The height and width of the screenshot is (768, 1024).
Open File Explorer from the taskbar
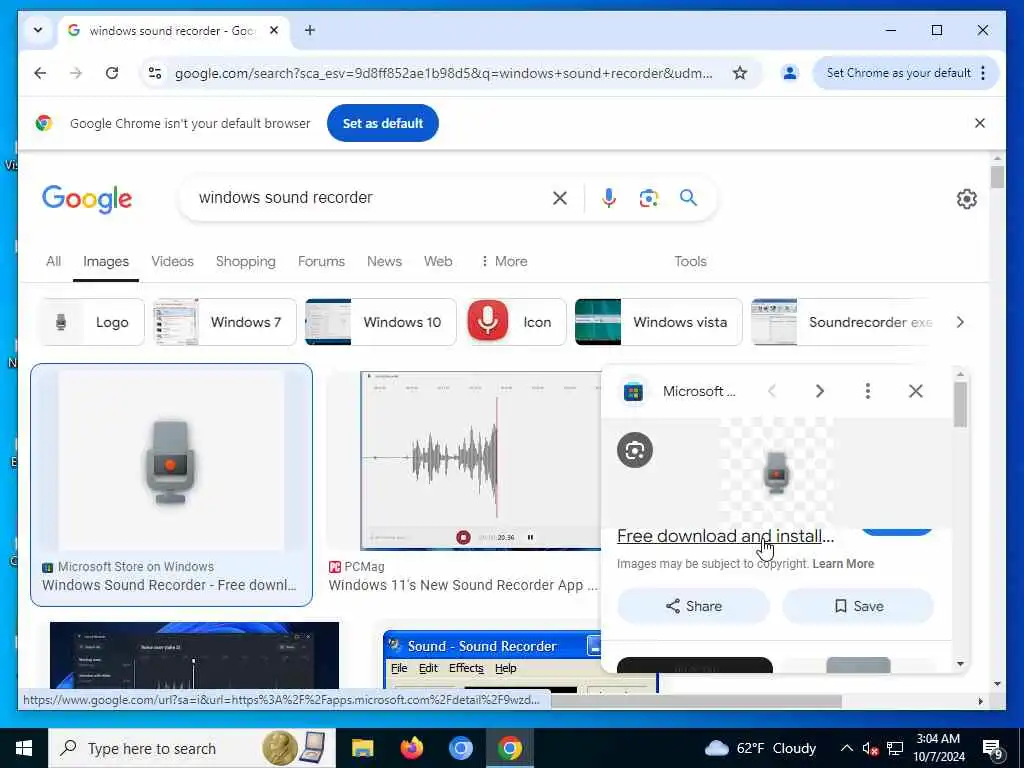point(362,748)
